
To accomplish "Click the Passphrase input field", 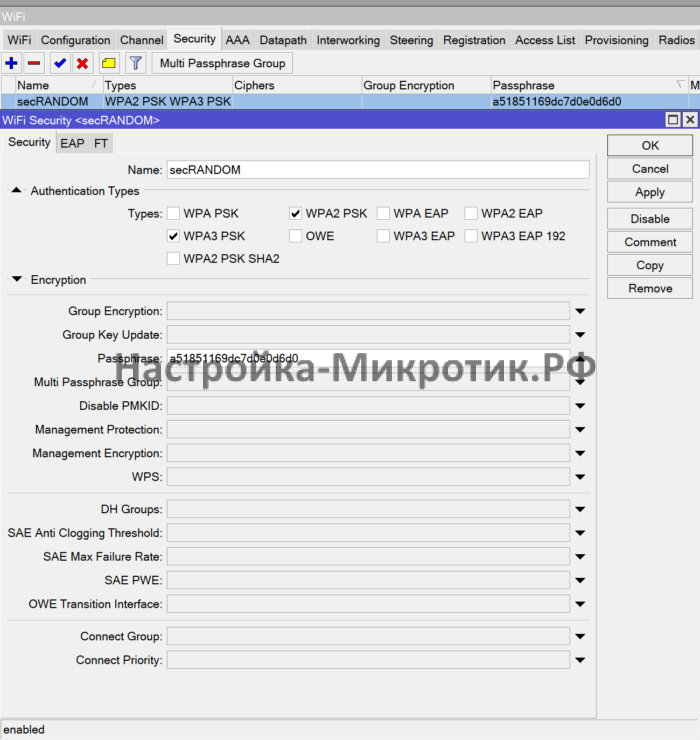I will (368, 358).
